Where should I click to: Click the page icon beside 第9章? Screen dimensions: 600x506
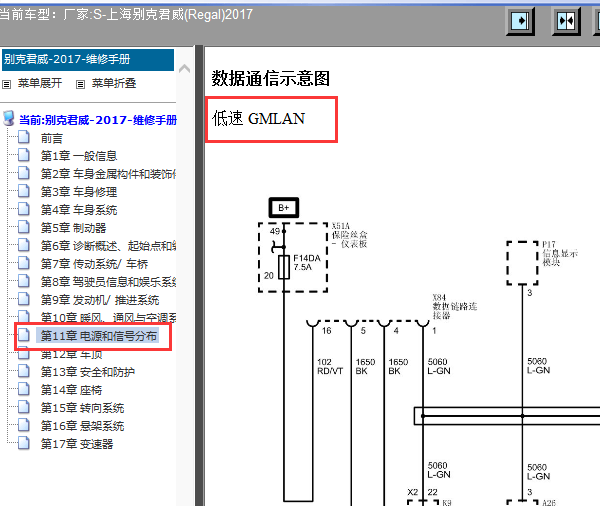tap(24, 299)
